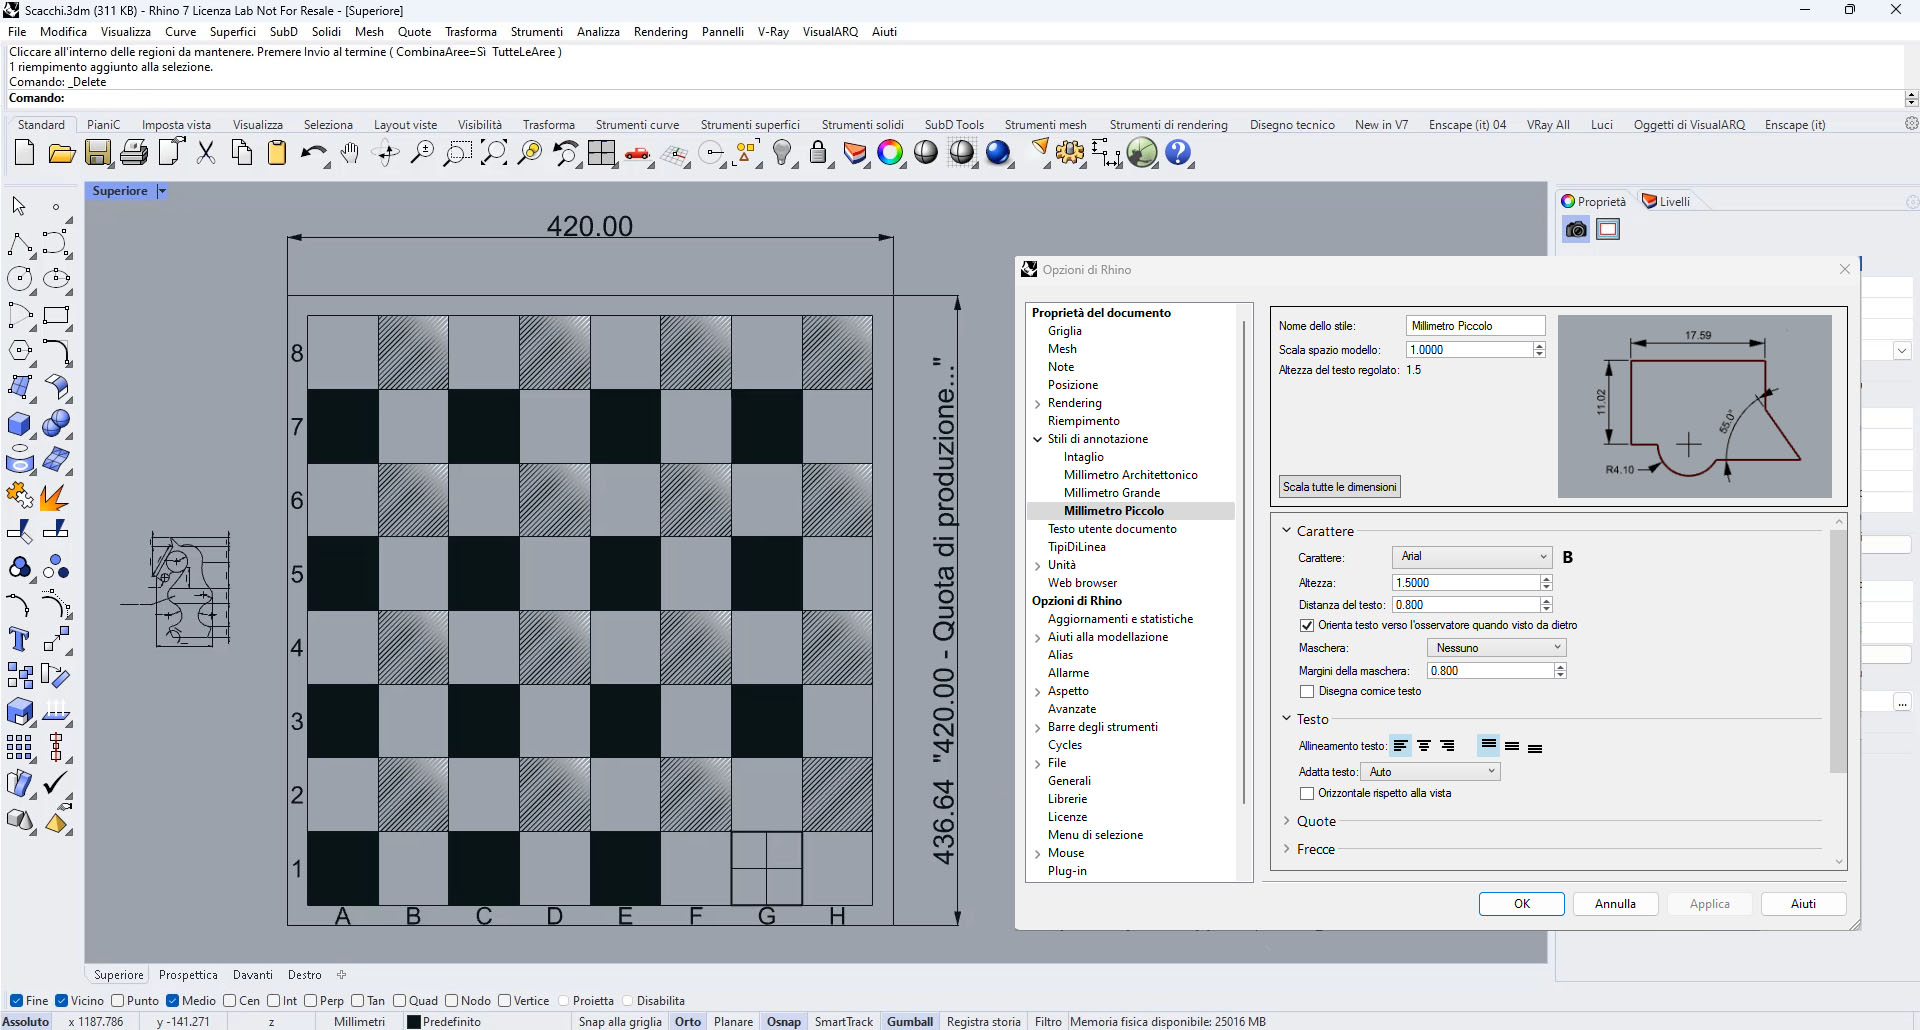Cut selection with the scissors icon
The image size is (1920, 1030).
pos(206,153)
